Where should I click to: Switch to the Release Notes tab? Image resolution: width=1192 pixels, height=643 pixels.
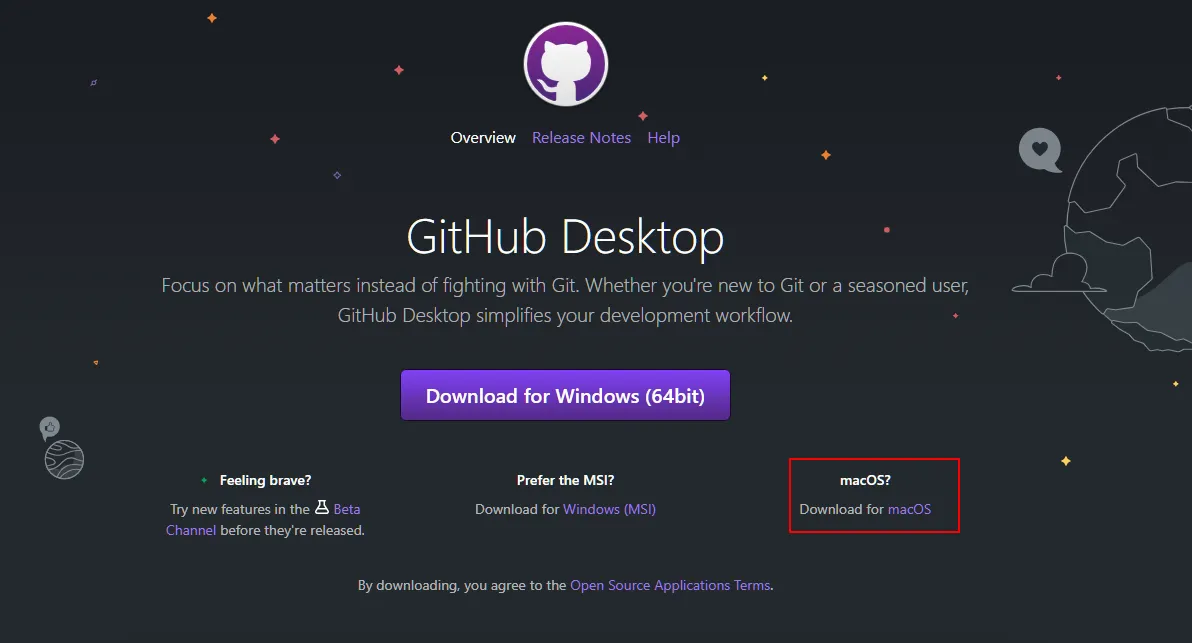pos(582,138)
